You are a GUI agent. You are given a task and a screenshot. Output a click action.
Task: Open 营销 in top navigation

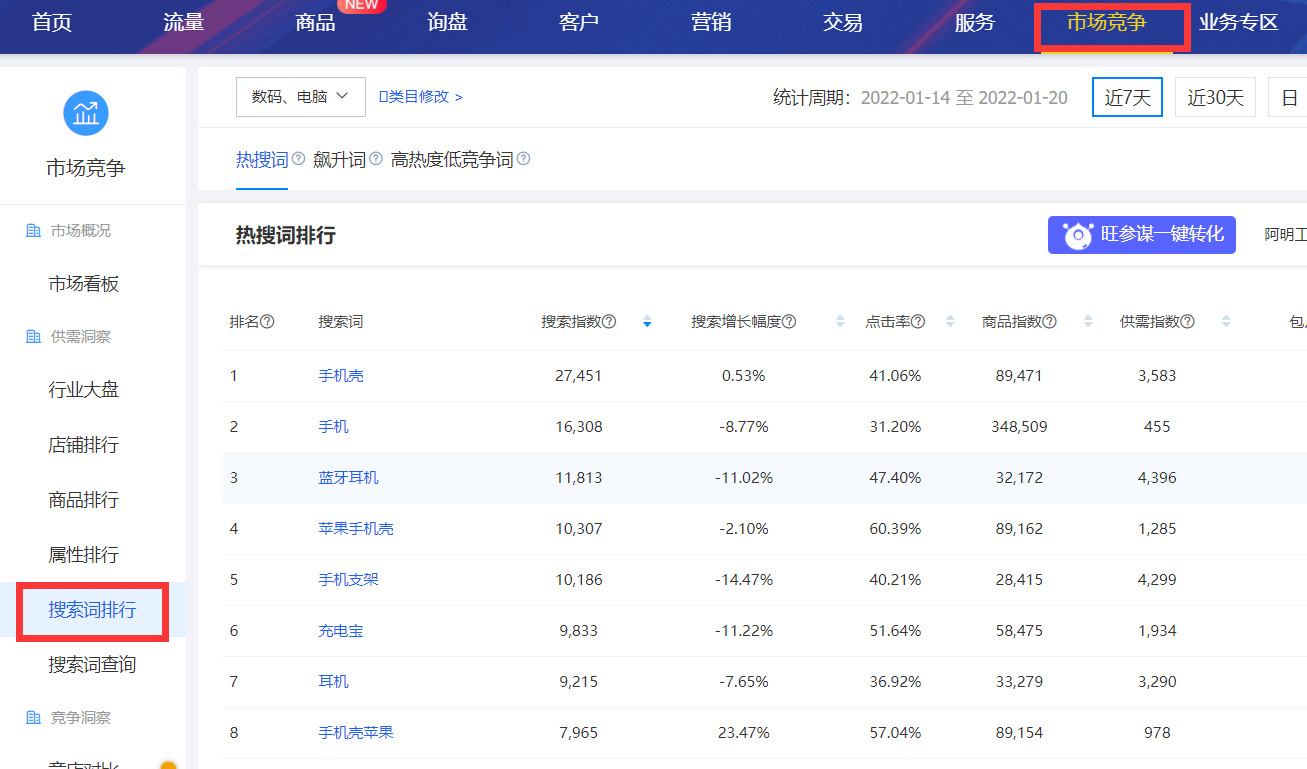pyautogui.click(x=711, y=22)
